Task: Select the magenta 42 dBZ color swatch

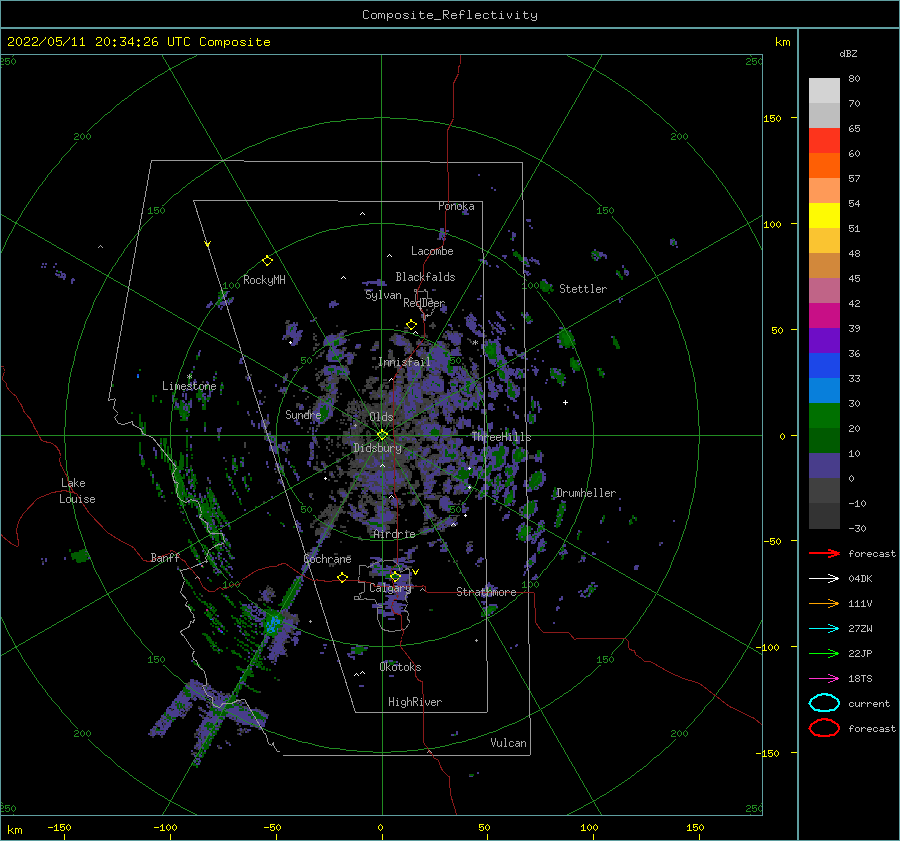Action: [x=824, y=316]
